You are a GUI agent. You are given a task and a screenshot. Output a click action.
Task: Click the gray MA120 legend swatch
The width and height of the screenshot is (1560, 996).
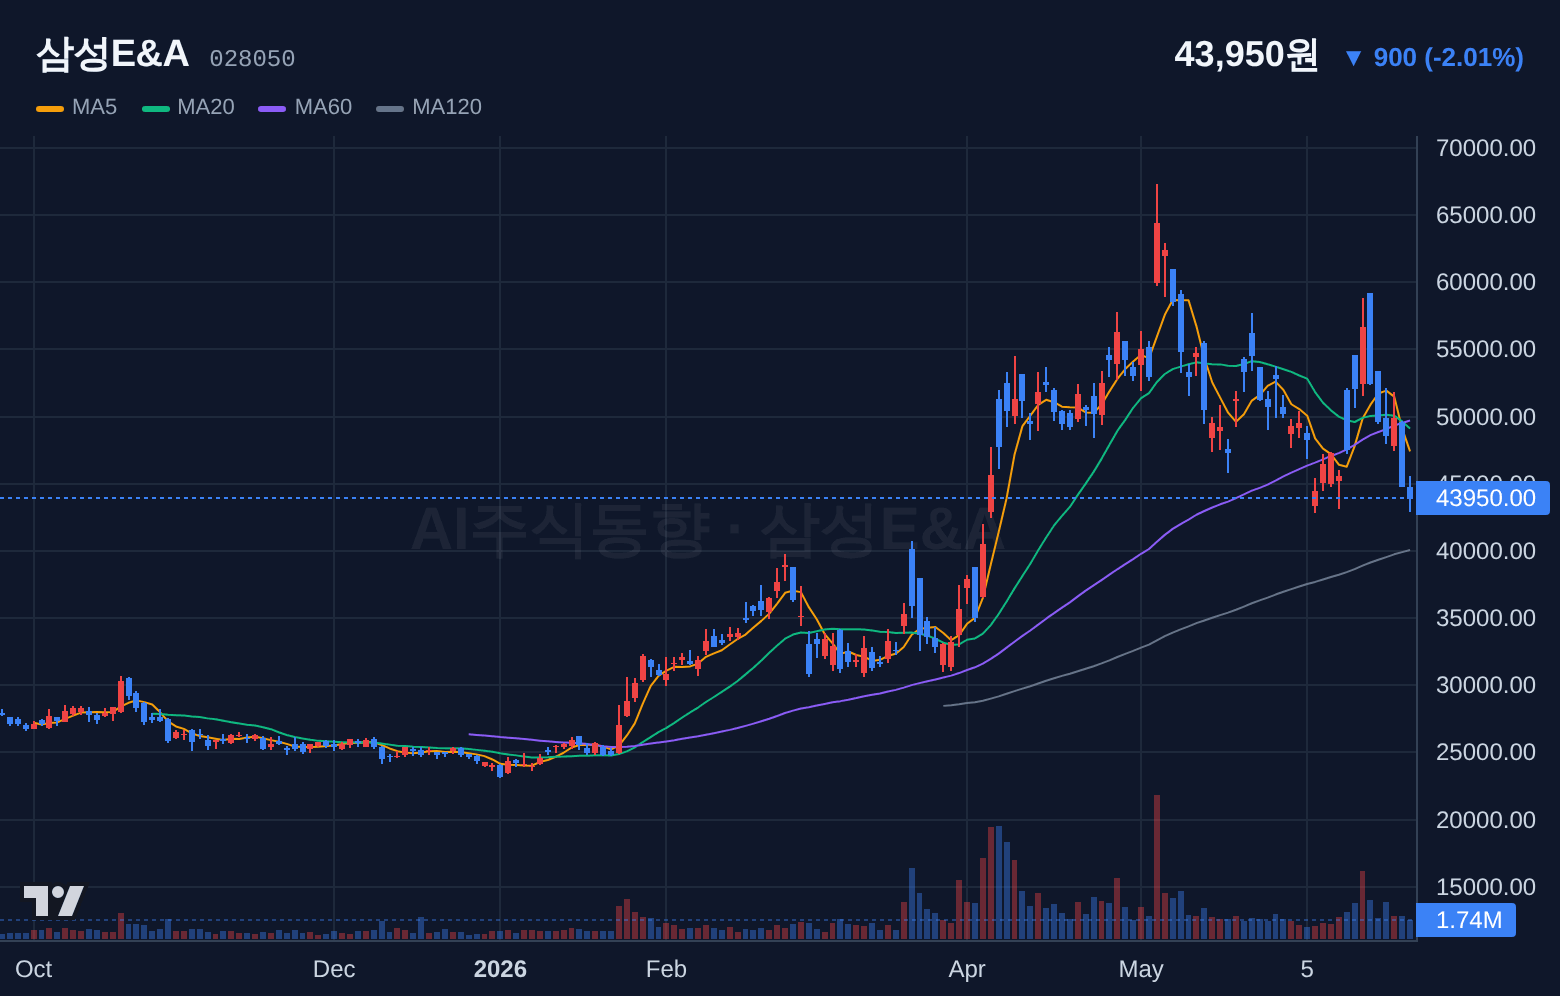(x=390, y=108)
